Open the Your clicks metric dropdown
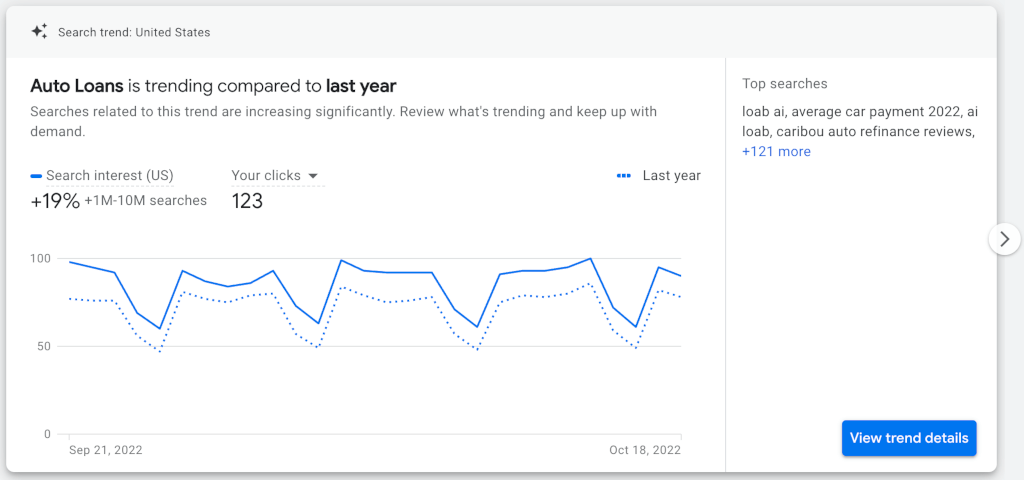The width and height of the screenshot is (1024, 480). click(x=275, y=176)
